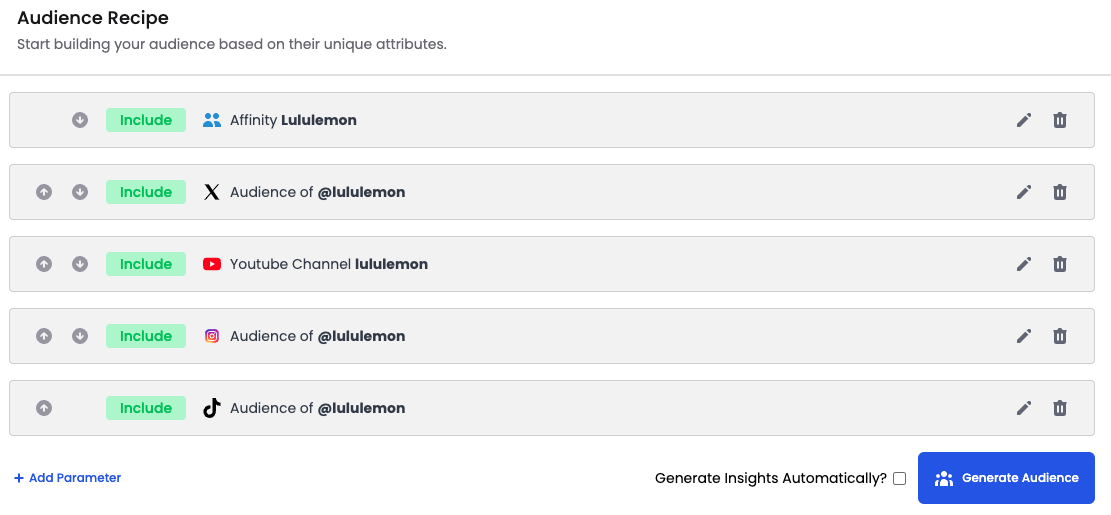Click the Add Parameter link
The image size is (1111, 515).
pos(68,478)
